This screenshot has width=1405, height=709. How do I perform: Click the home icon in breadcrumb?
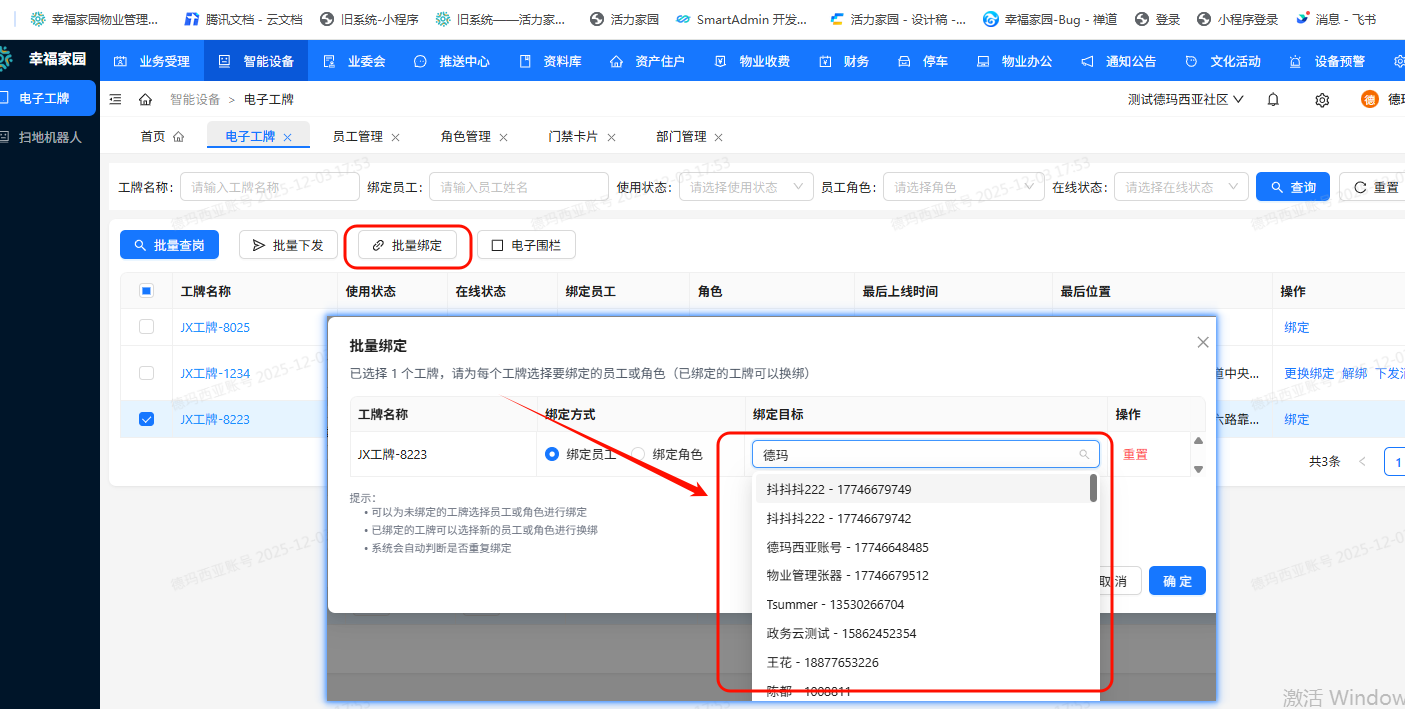click(145, 100)
